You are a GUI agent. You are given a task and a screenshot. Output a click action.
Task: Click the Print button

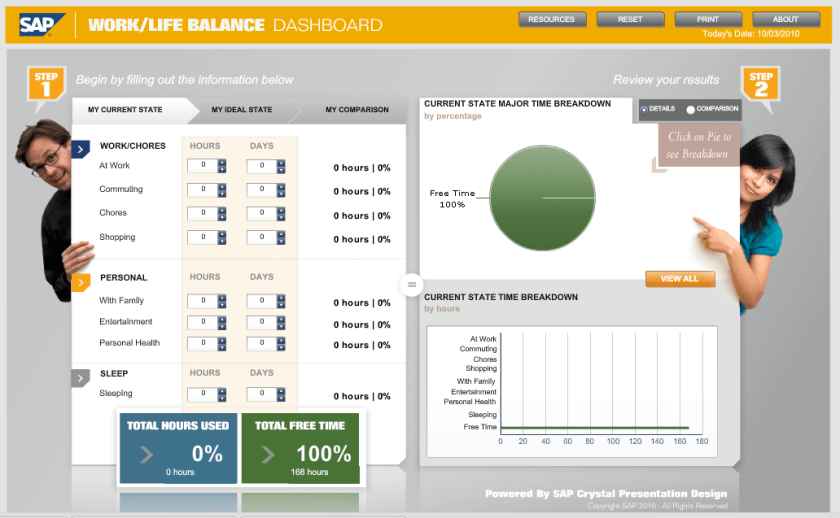coord(707,19)
